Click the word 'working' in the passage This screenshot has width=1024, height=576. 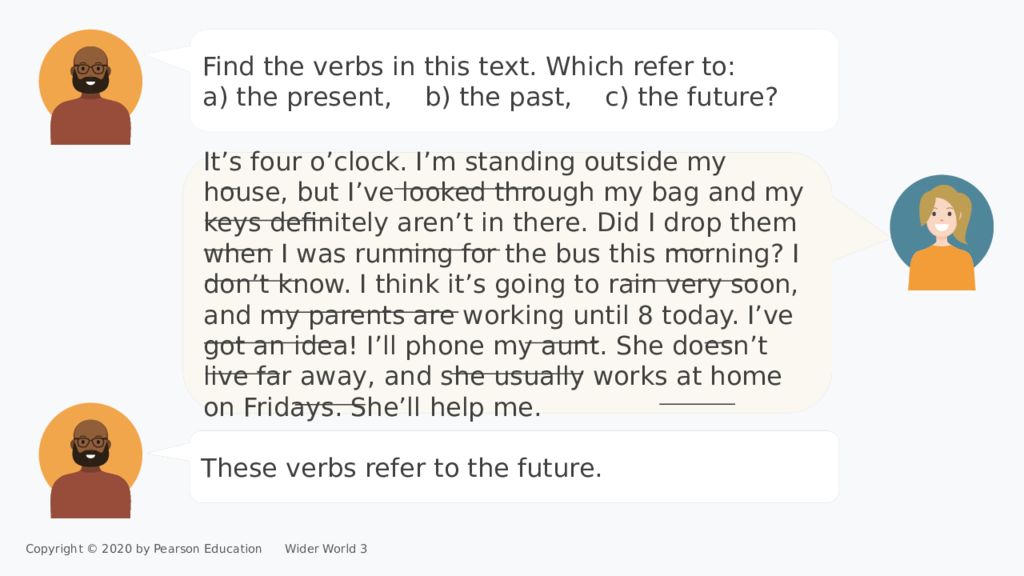click(513, 316)
